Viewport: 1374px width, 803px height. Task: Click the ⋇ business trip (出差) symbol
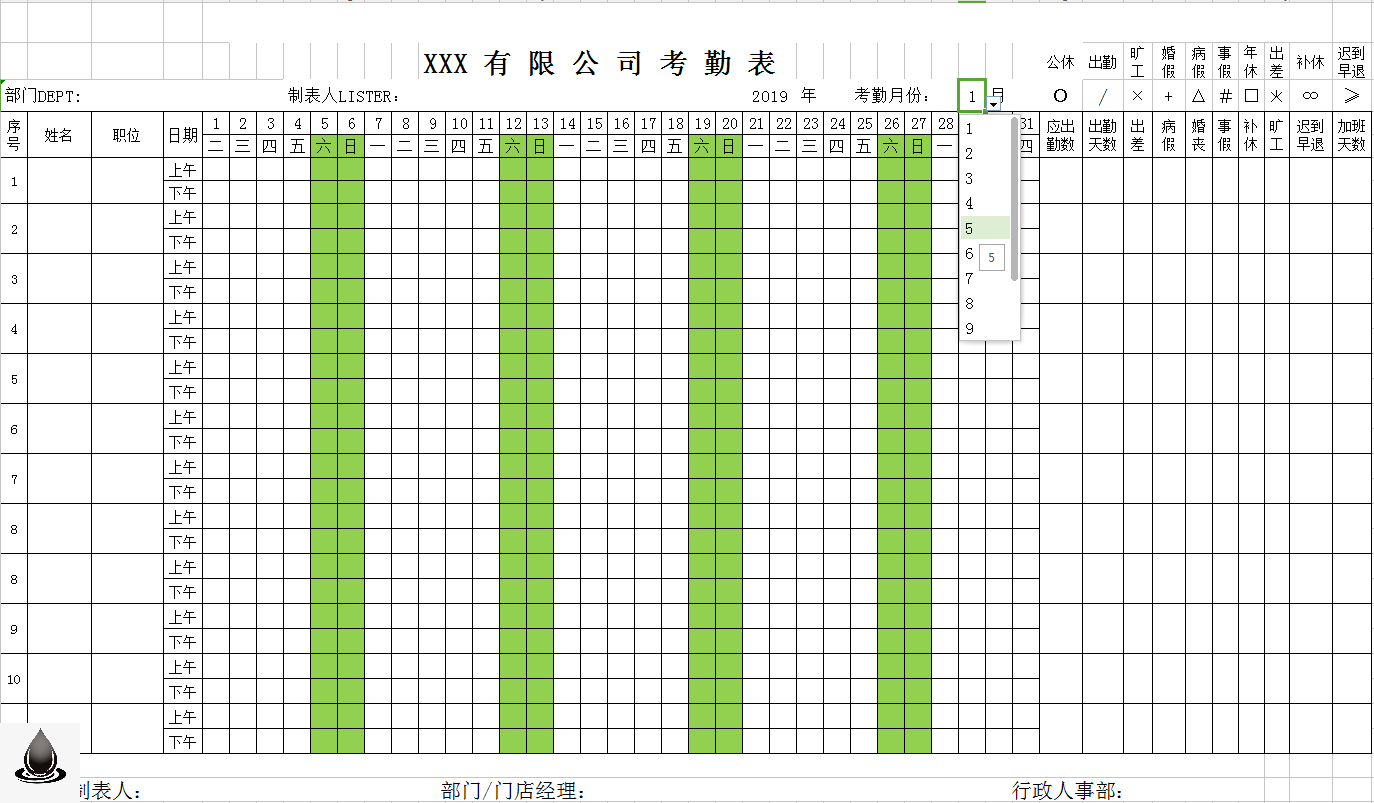click(x=1276, y=95)
